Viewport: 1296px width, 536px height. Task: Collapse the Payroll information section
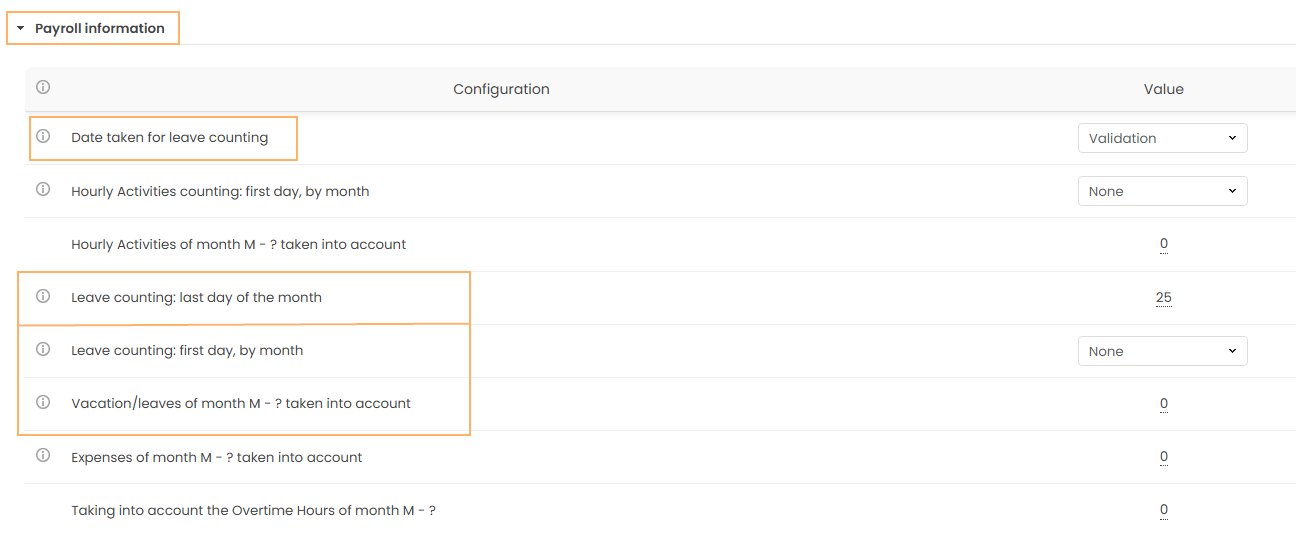pos(21,29)
